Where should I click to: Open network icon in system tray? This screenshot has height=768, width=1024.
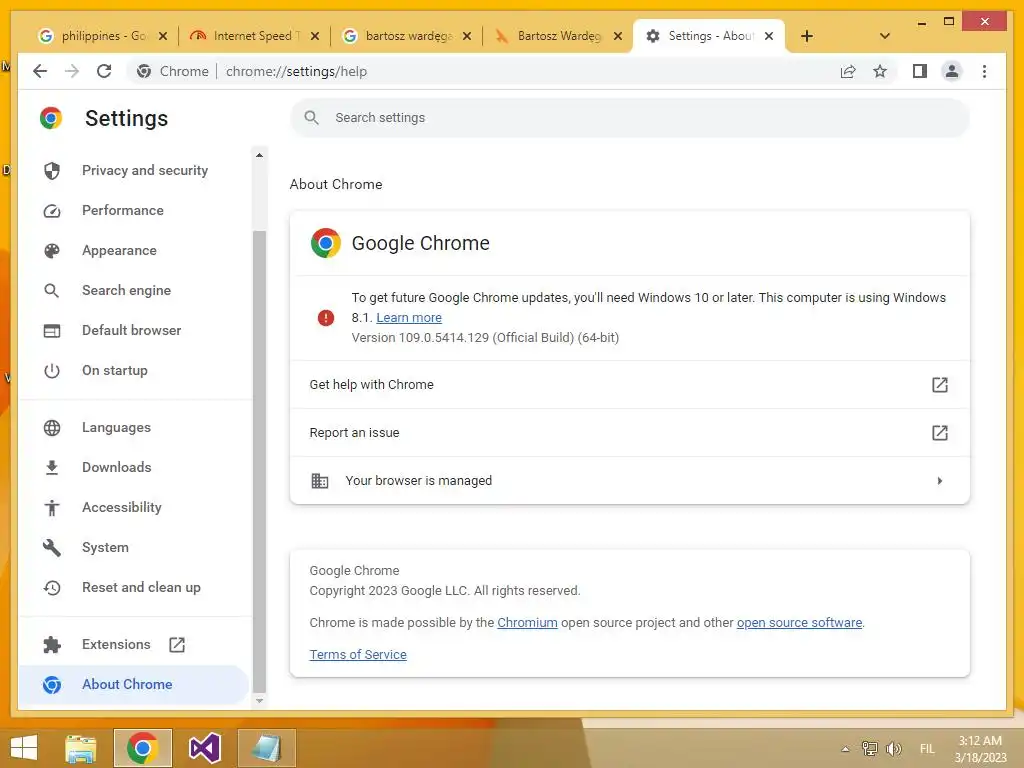pyautogui.click(x=870, y=748)
